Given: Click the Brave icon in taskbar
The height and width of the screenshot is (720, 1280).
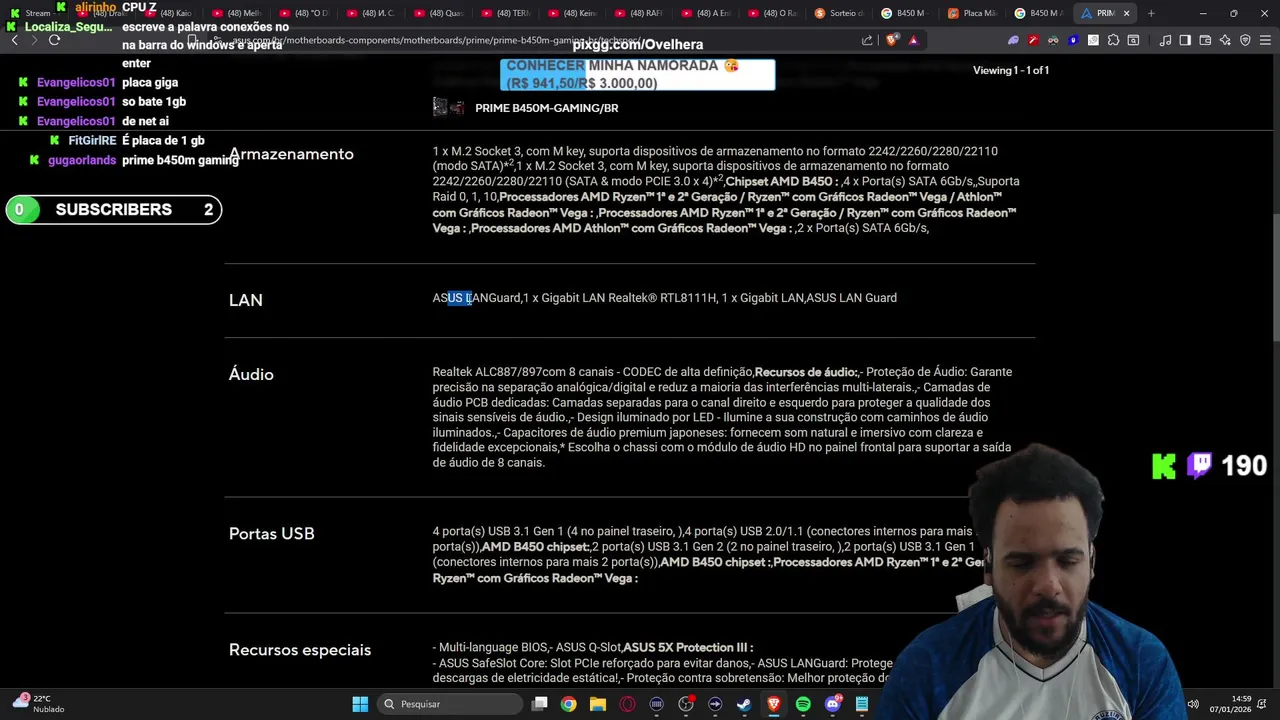Looking at the screenshot, I should pyautogui.click(x=774, y=704).
